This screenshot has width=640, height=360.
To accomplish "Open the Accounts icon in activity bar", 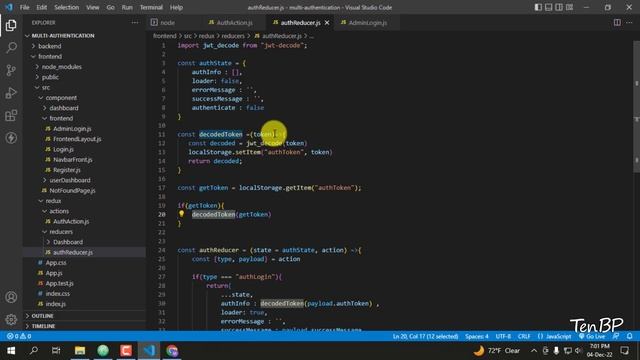I will [x=11, y=297].
